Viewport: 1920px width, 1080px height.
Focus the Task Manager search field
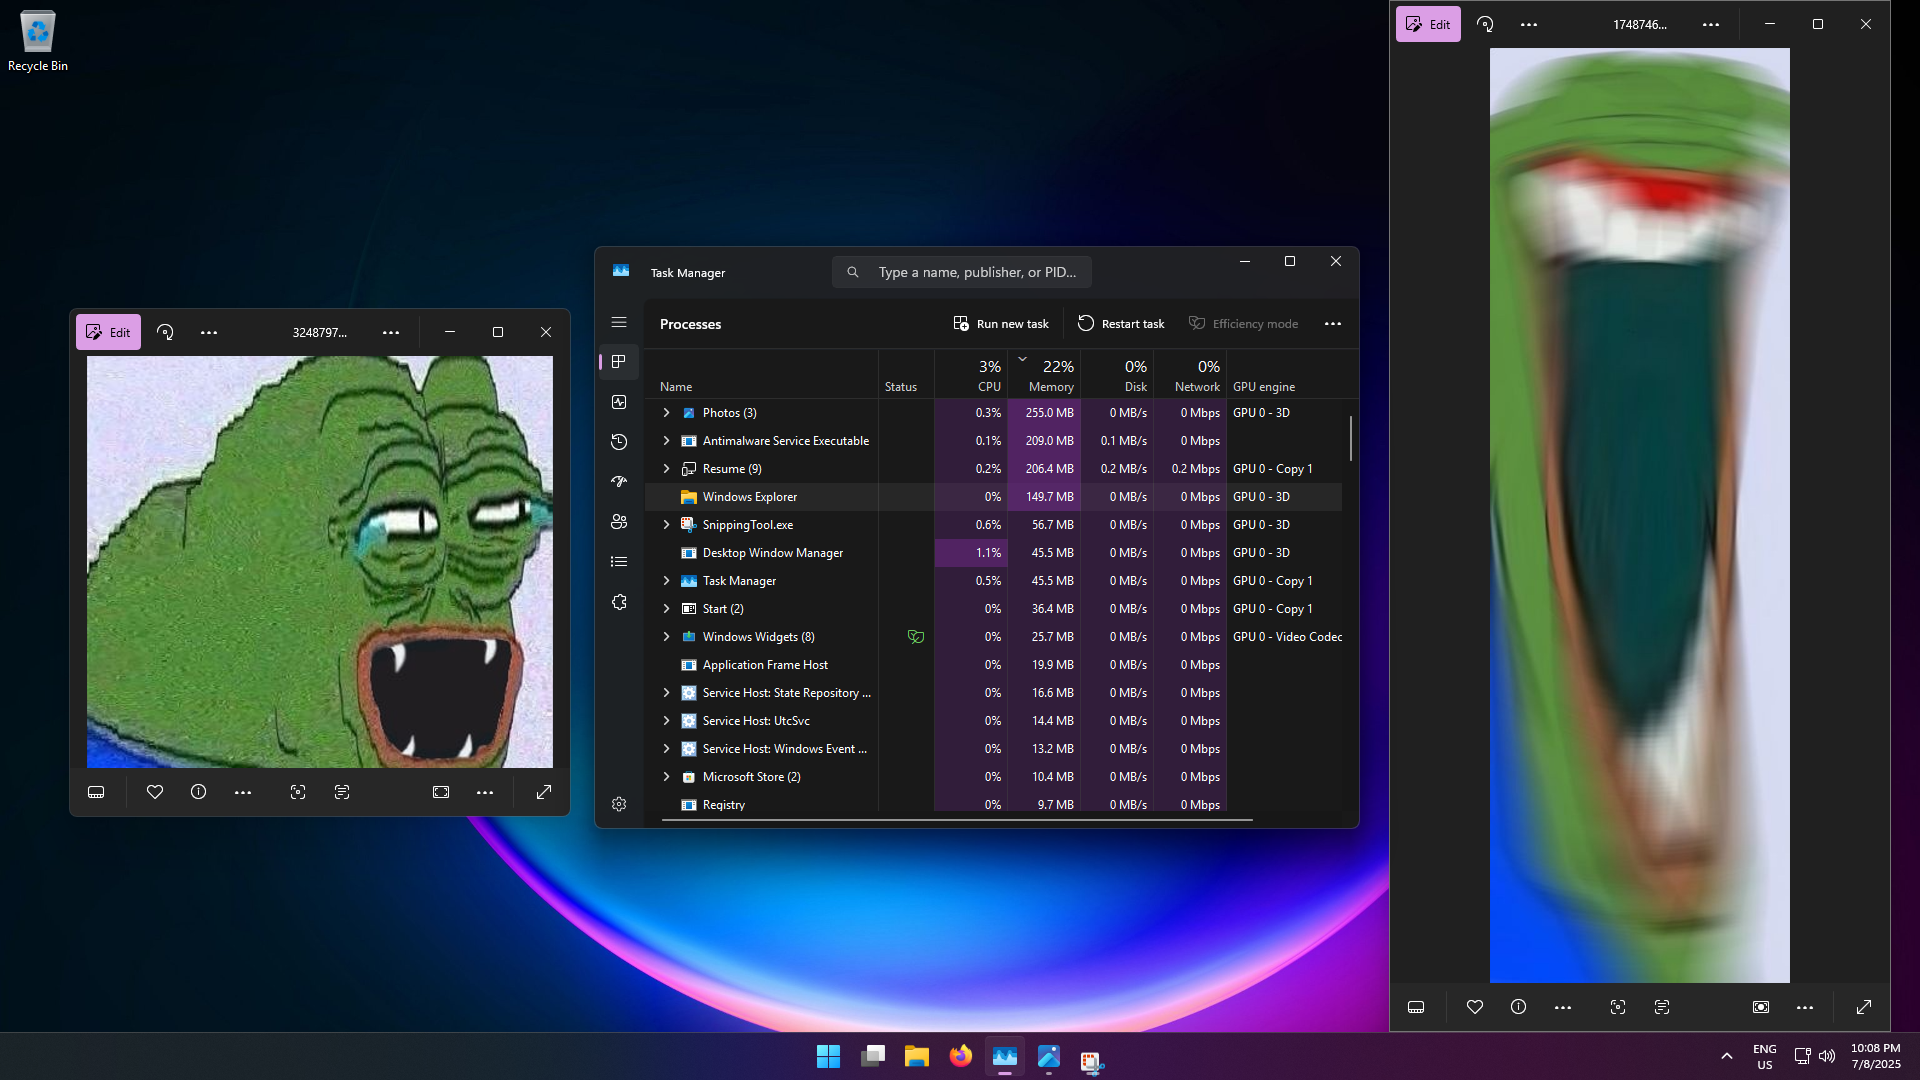point(961,272)
